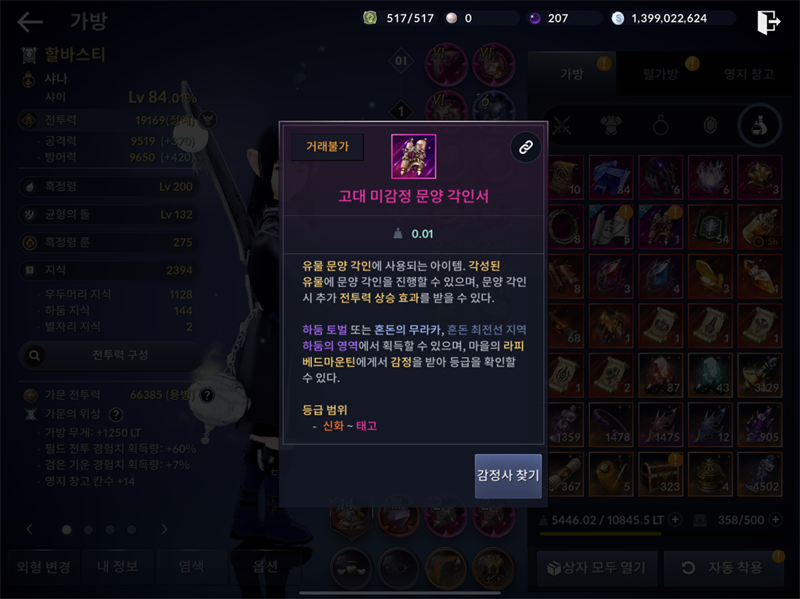Open the 외형 변경 menu button
The image size is (800, 599).
point(43,567)
